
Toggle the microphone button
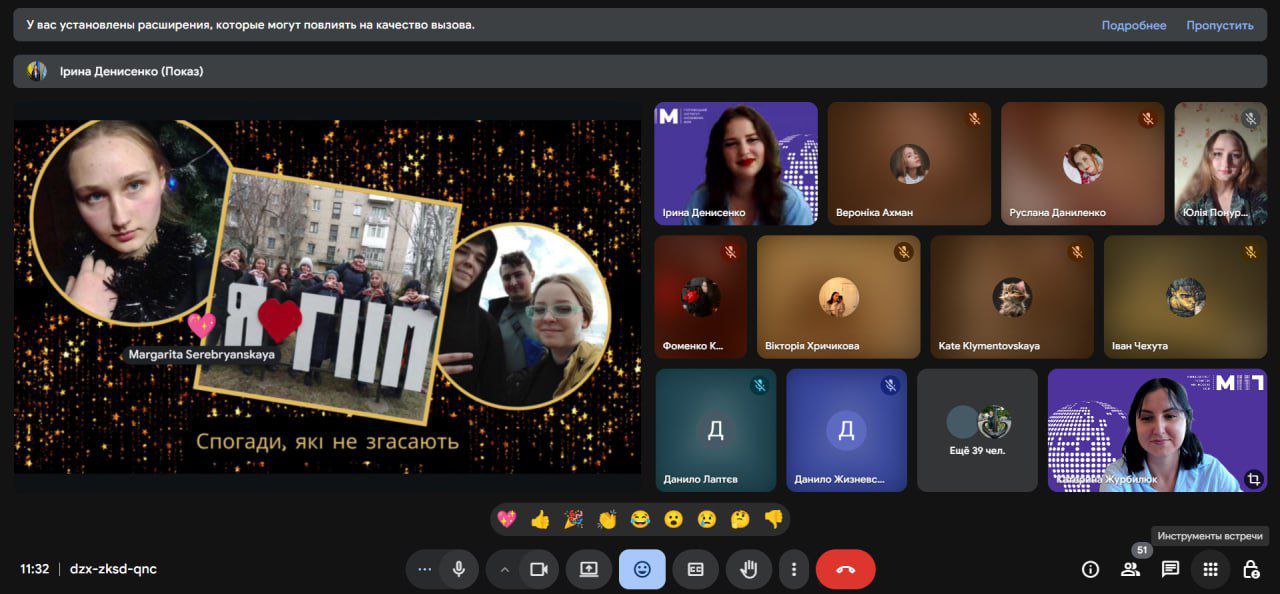click(459, 569)
